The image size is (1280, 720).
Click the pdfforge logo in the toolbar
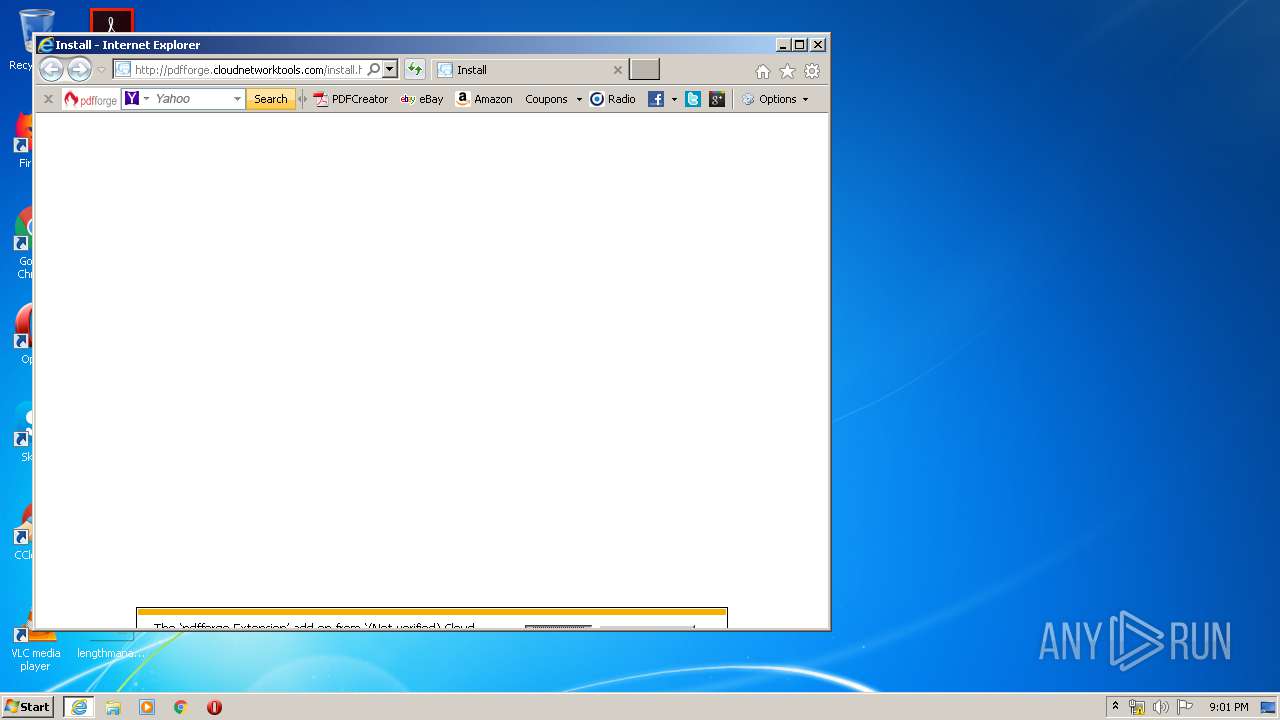(91, 99)
